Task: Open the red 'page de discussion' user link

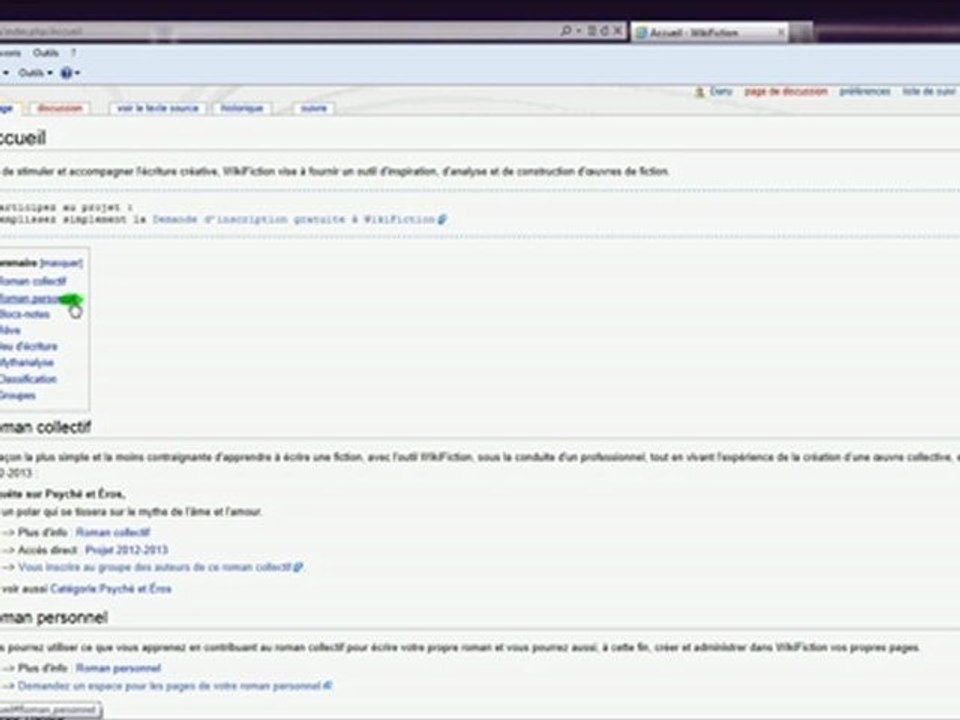Action: (786, 91)
